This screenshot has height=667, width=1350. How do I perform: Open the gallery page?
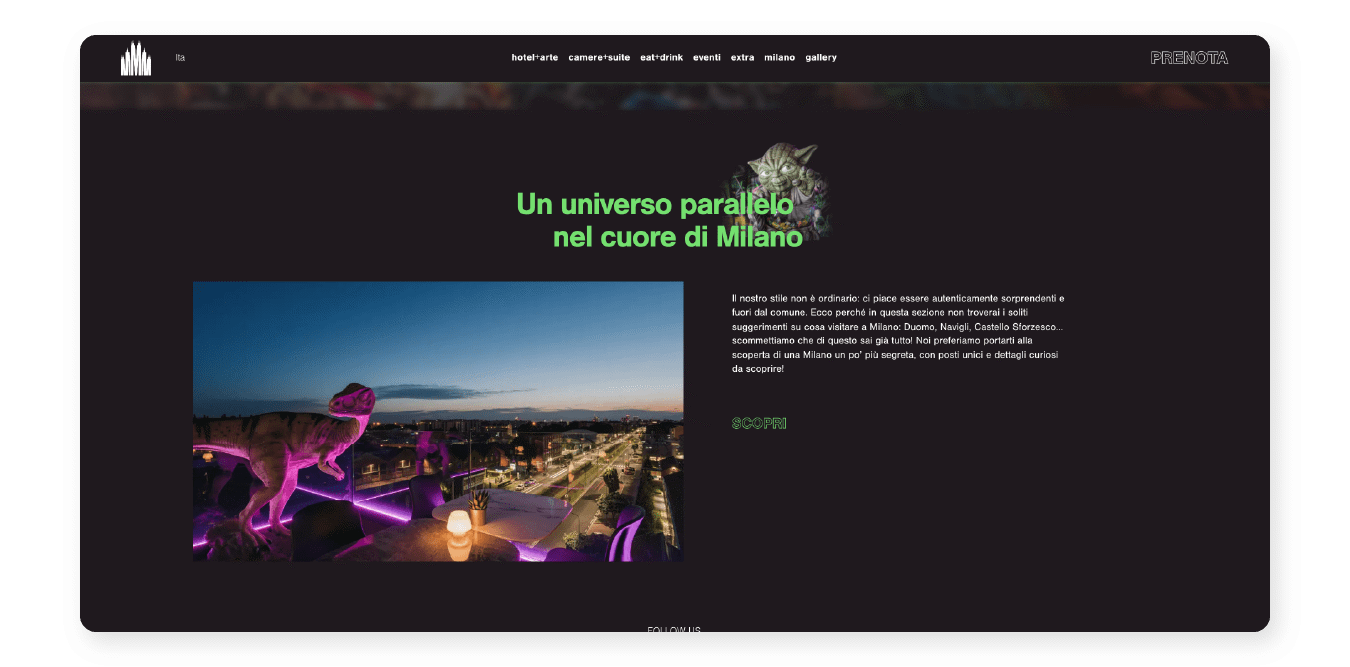click(820, 58)
